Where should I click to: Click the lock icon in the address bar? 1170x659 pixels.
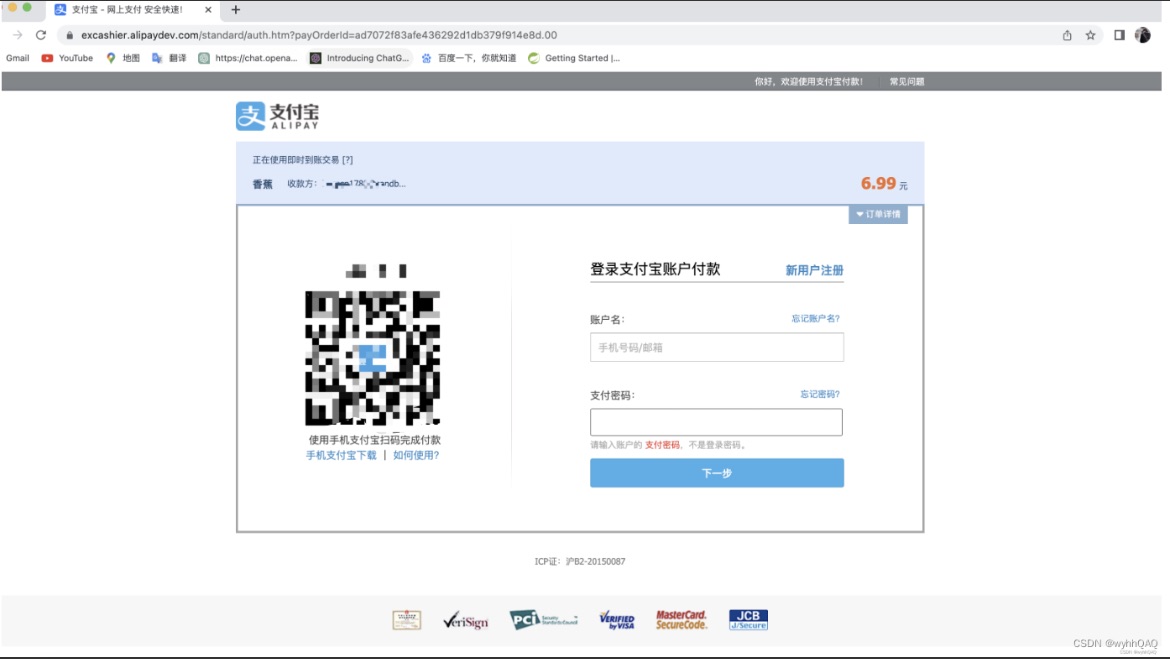point(69,35)
